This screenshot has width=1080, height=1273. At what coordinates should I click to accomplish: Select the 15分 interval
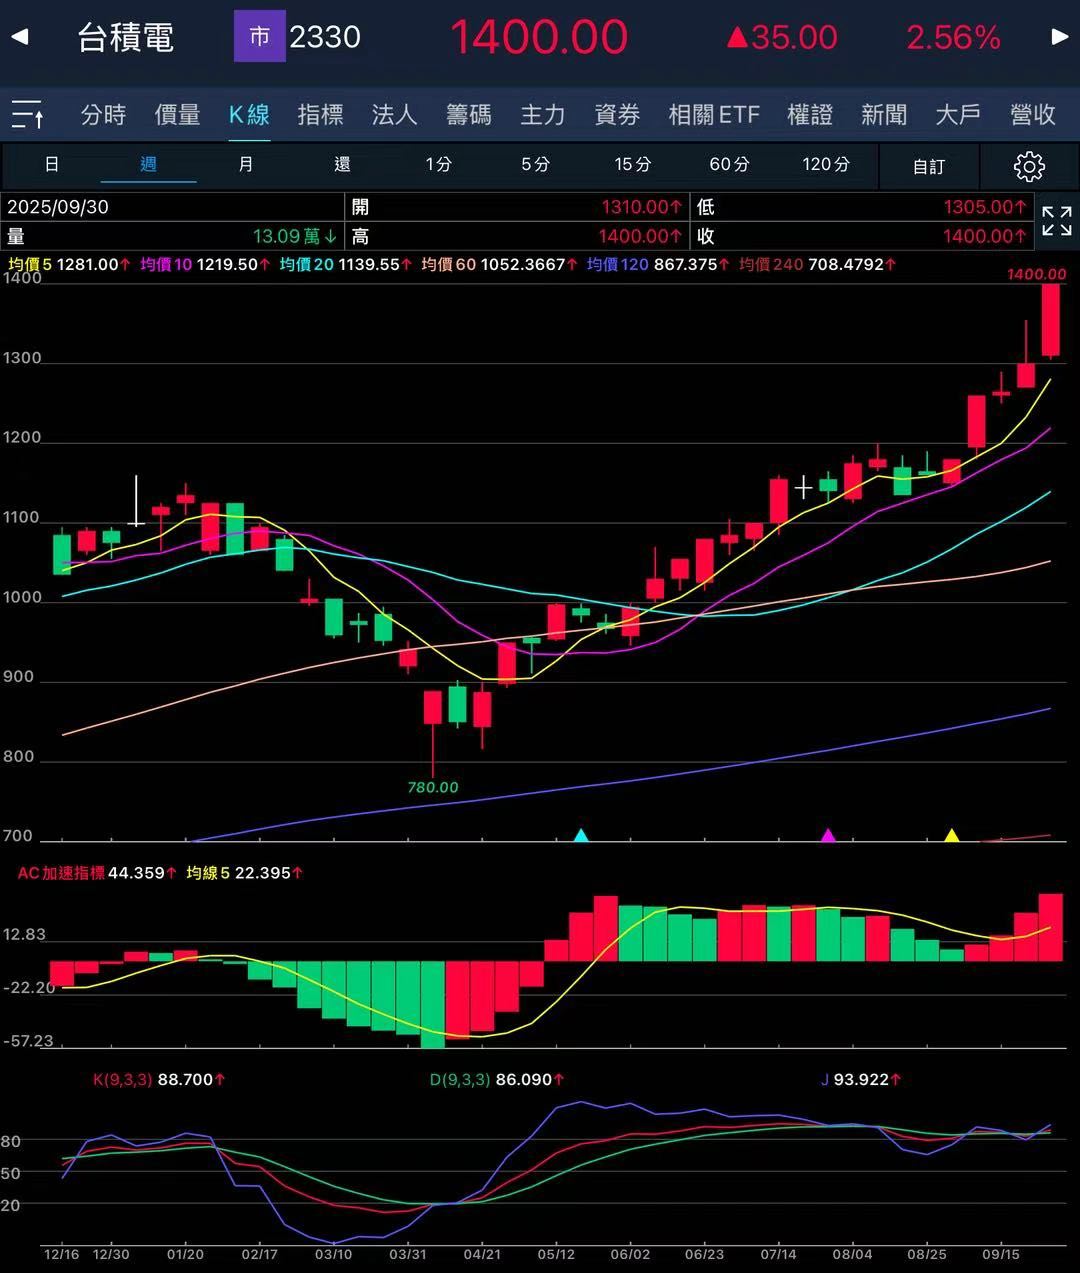pos(633,164)
